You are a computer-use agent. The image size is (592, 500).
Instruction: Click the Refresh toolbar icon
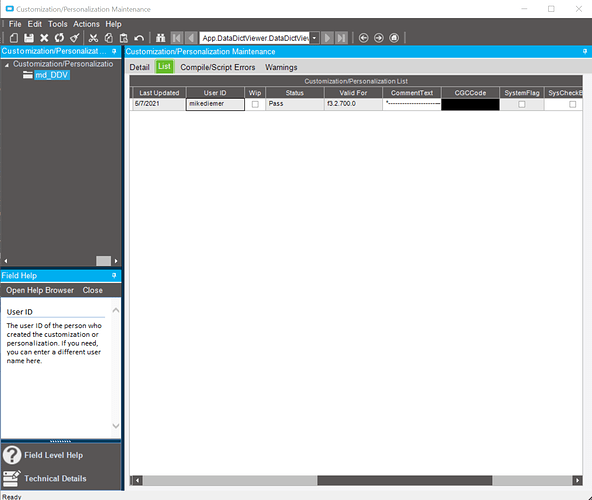pyautogui.click(x=59, y=38)
